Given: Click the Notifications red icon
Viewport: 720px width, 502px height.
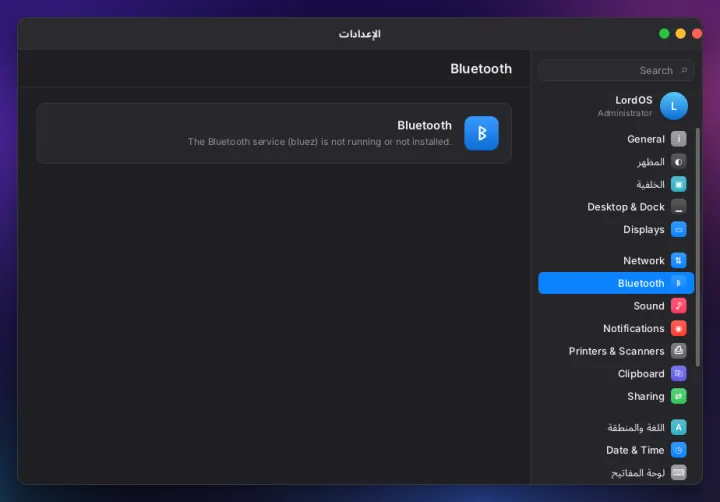Looking at the screenshot, I should tap(678, 328).
